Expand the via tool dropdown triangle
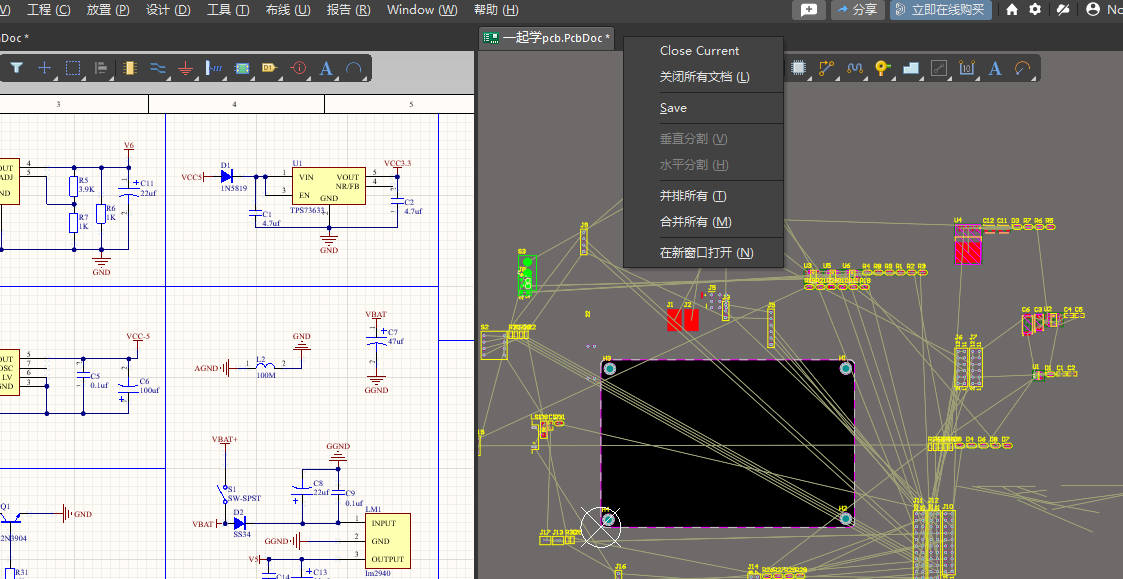Screen dimensions: 1123x579 [x=892, y=77]
